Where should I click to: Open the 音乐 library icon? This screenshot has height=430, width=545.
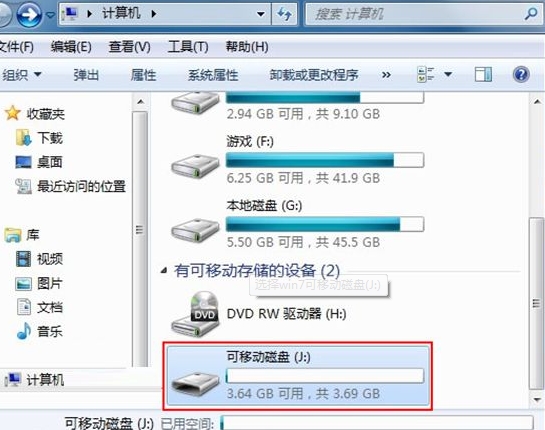coord(24,331)
